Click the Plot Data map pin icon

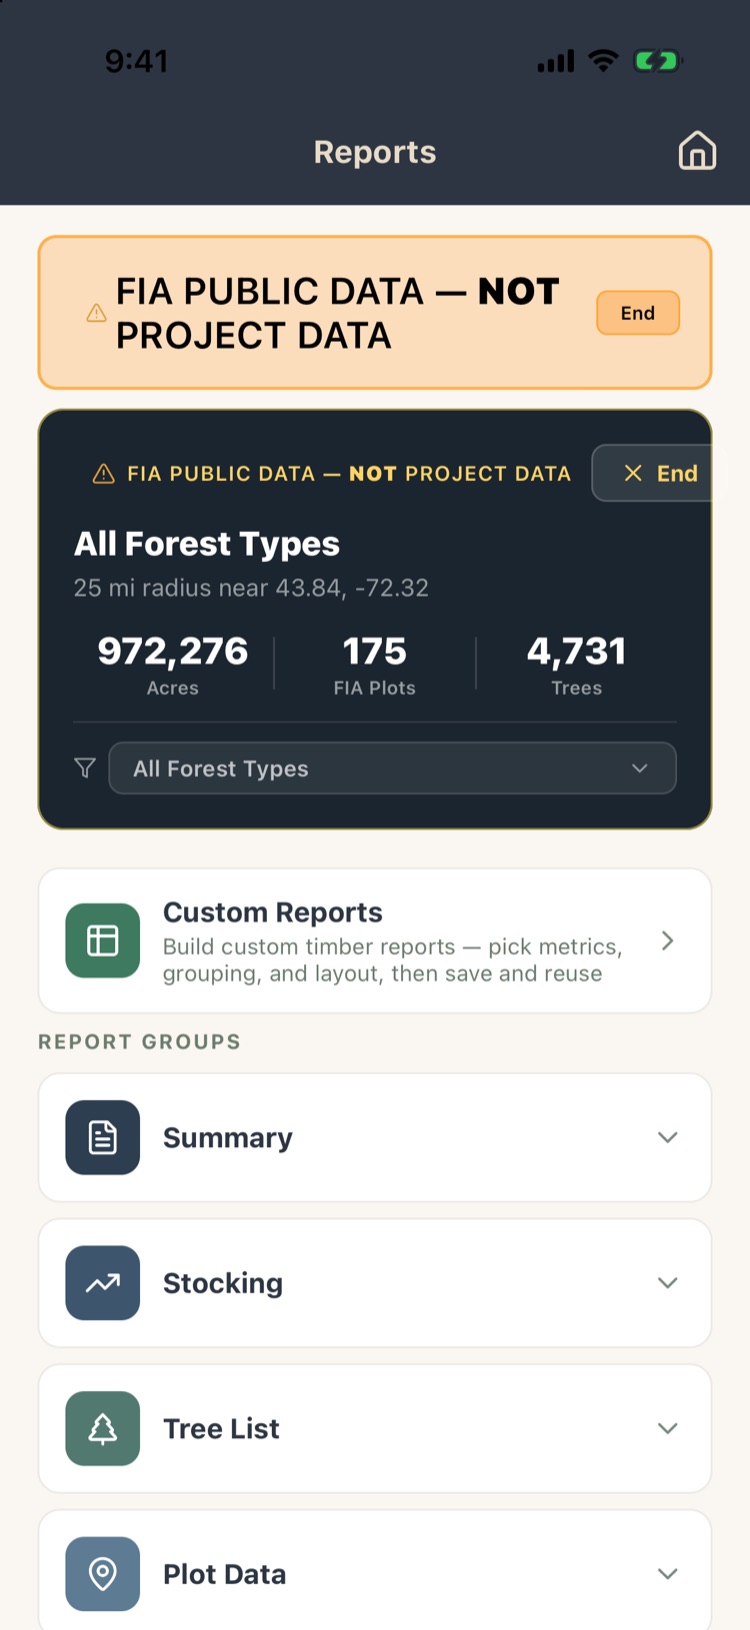coord(103,1574)
